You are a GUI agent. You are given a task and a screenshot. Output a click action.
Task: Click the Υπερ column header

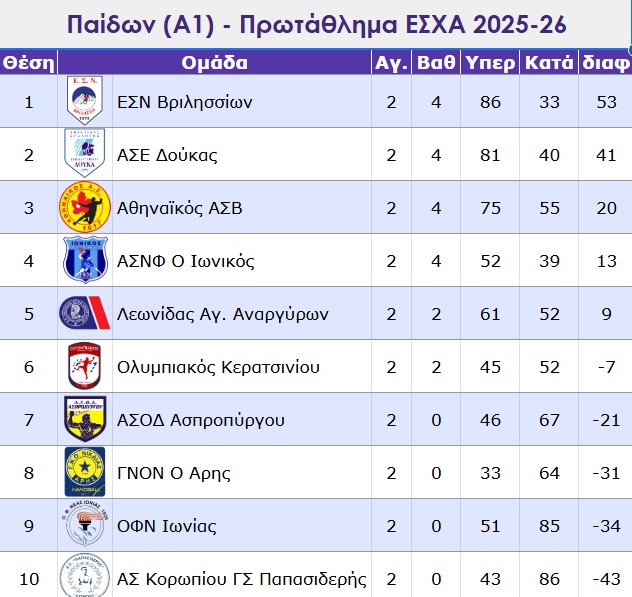[491, 63]
